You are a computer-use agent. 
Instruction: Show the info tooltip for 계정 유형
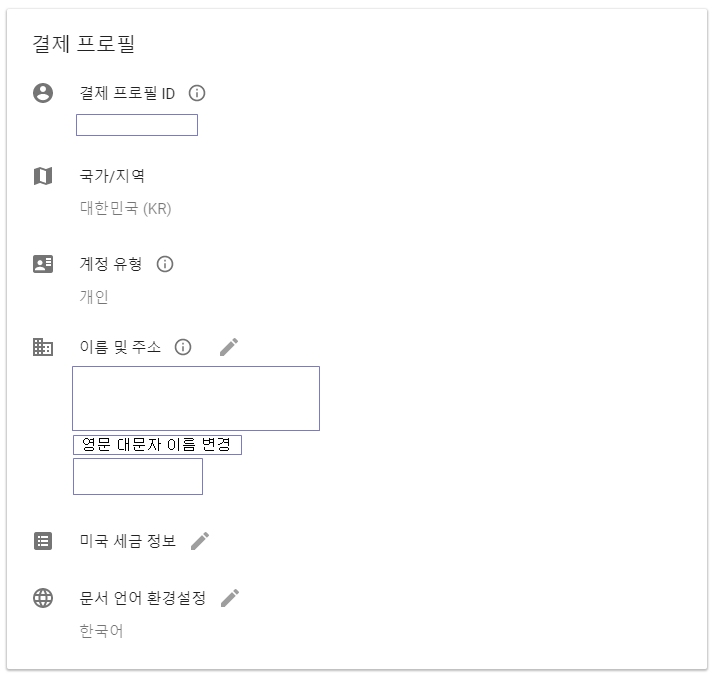(165, 264)
